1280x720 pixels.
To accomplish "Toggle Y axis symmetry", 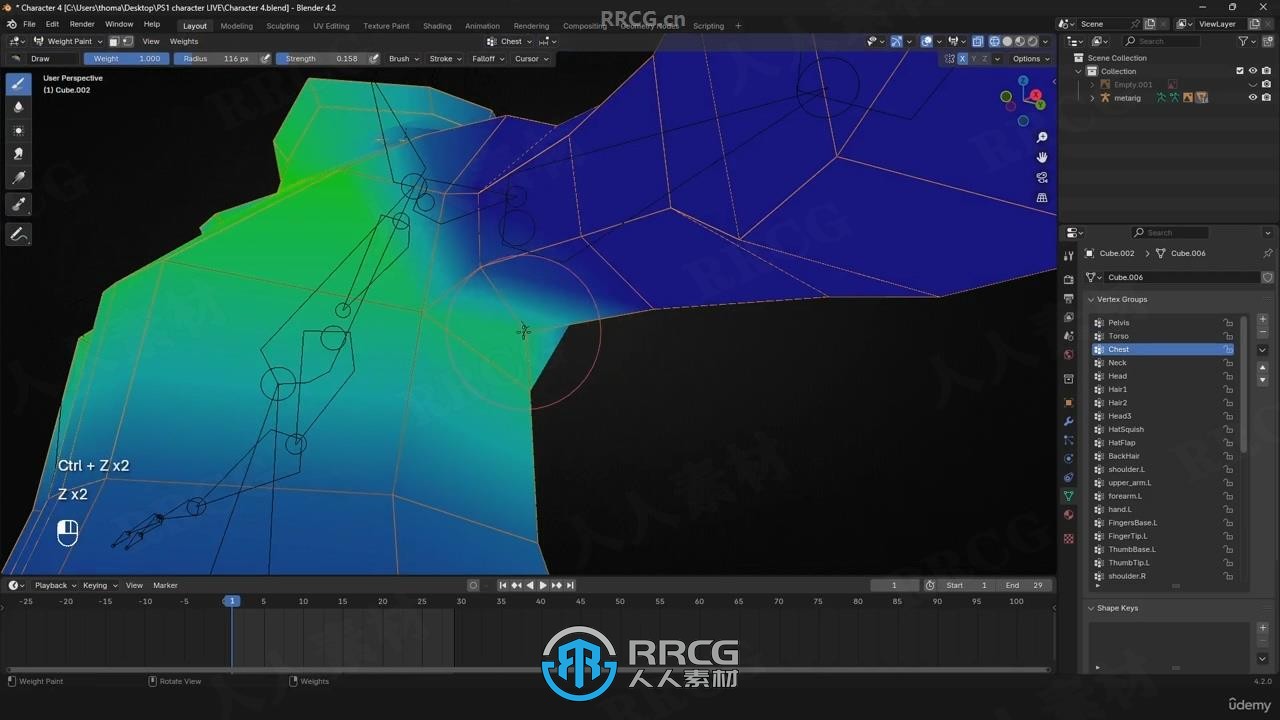I will pyautogui.click(x=973, y=59).
